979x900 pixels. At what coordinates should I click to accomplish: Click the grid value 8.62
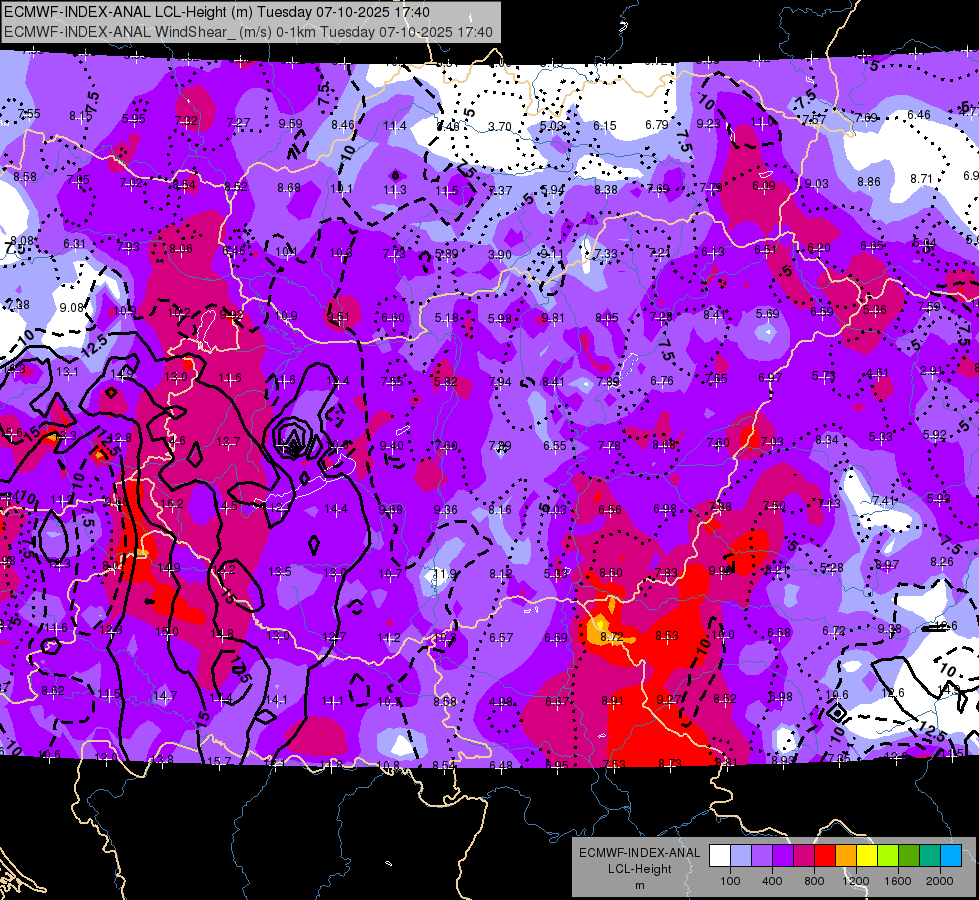(x=52, y=691)
